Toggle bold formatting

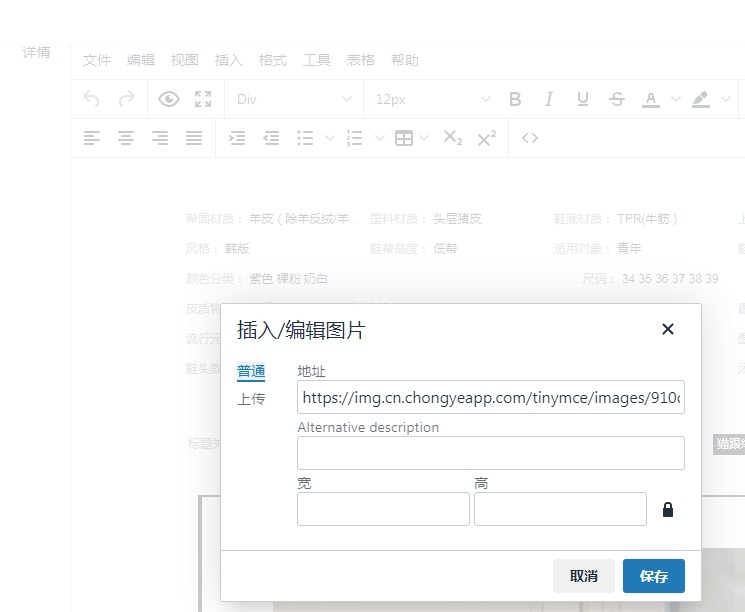point(515,99)
